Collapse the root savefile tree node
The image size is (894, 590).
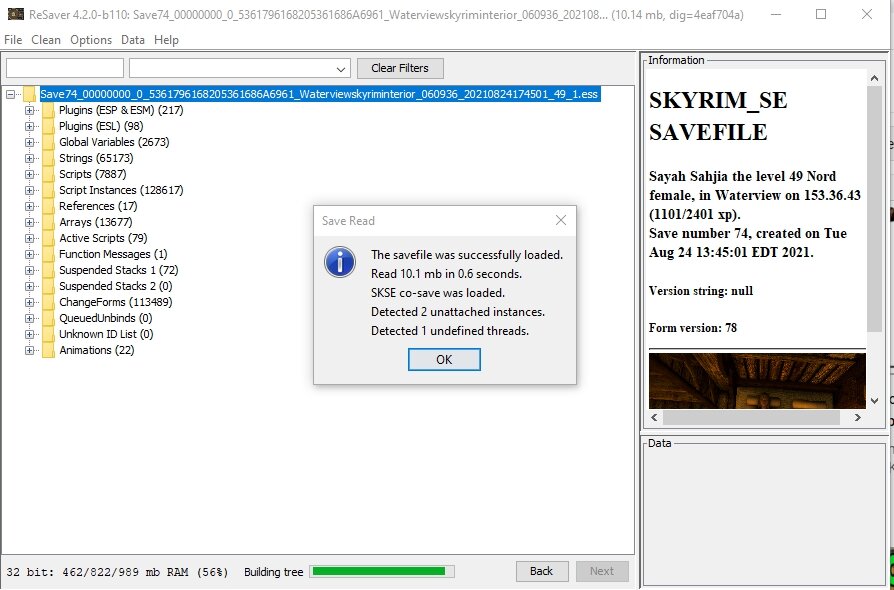10,95
